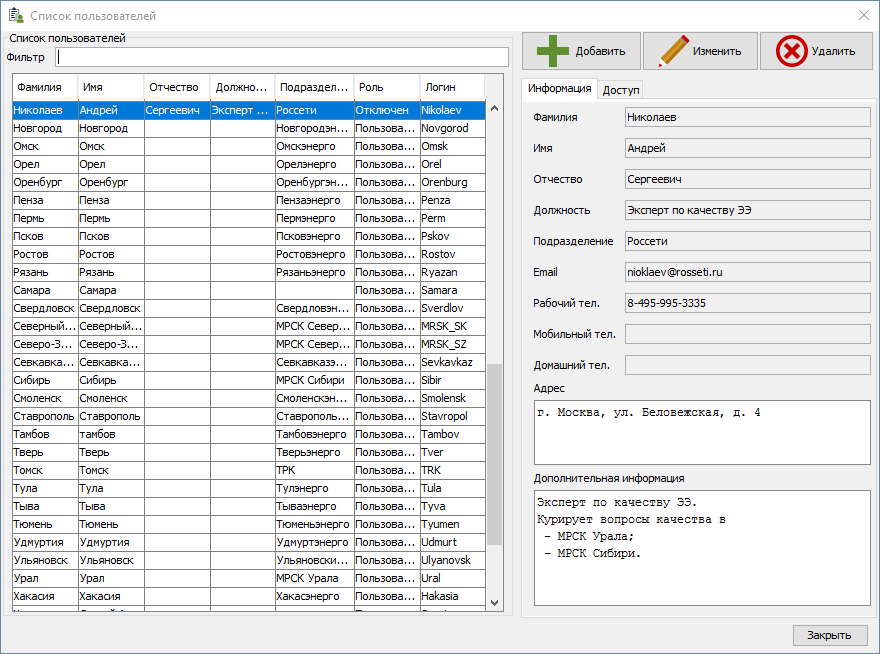Click the user list scrollbar thumb
The image size is (880, 654).
pyautogui.click(x=494, y=454)
